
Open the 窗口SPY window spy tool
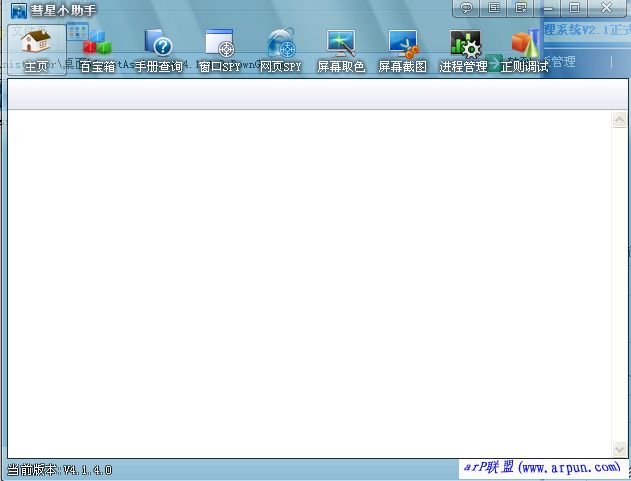[x=219, y=50]
